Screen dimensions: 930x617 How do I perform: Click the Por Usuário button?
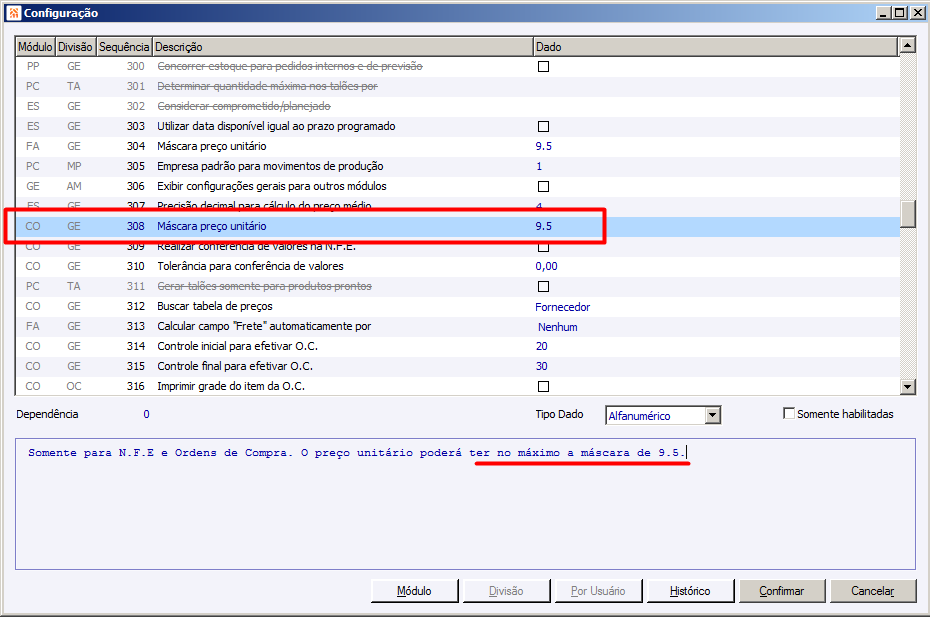[x=598, y=591]
